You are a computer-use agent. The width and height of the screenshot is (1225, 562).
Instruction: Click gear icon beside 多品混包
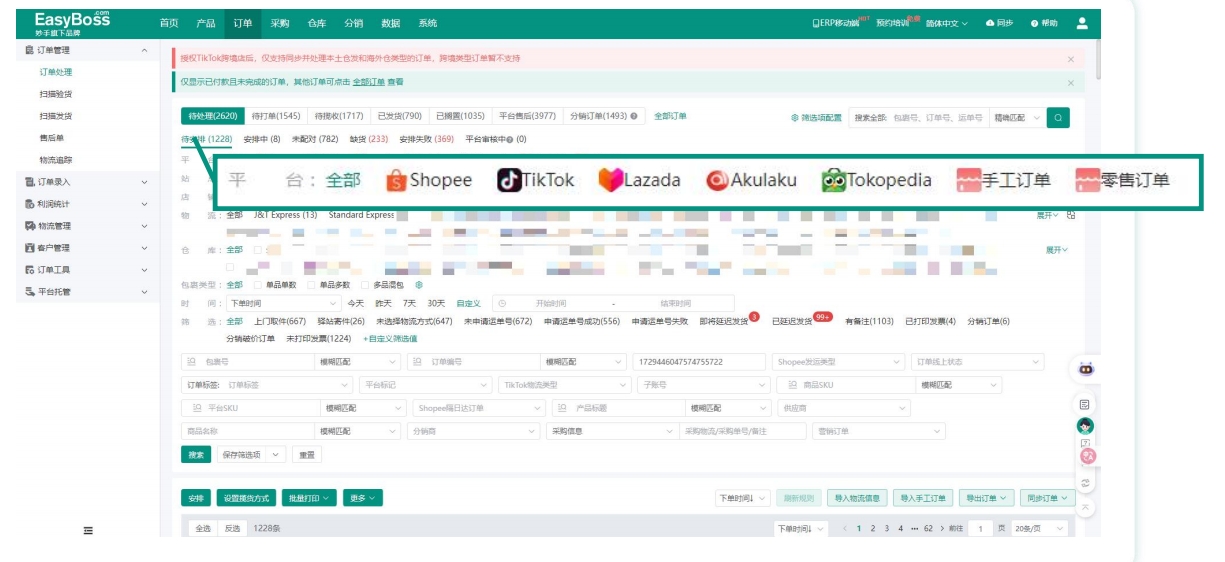419,285
